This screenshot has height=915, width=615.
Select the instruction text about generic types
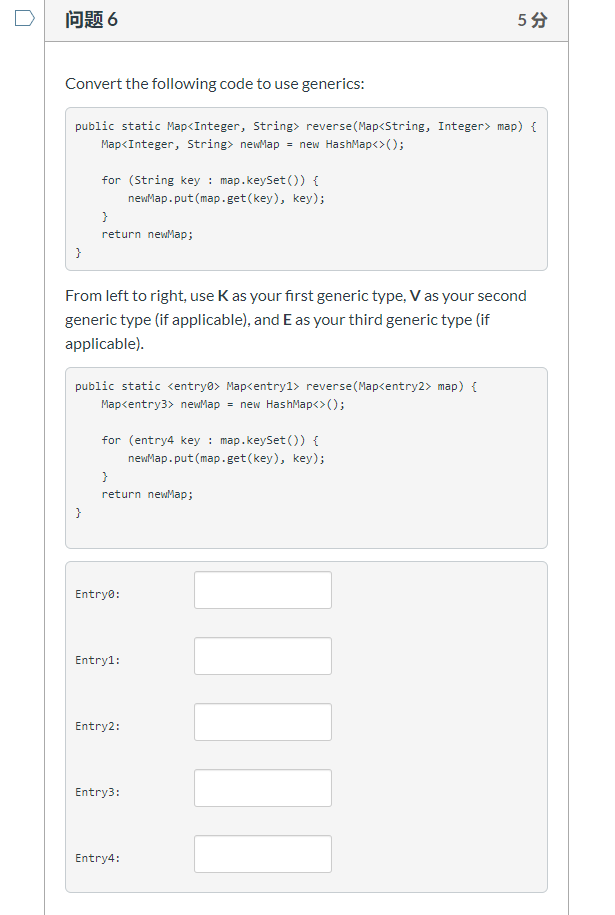coord(296,319)
